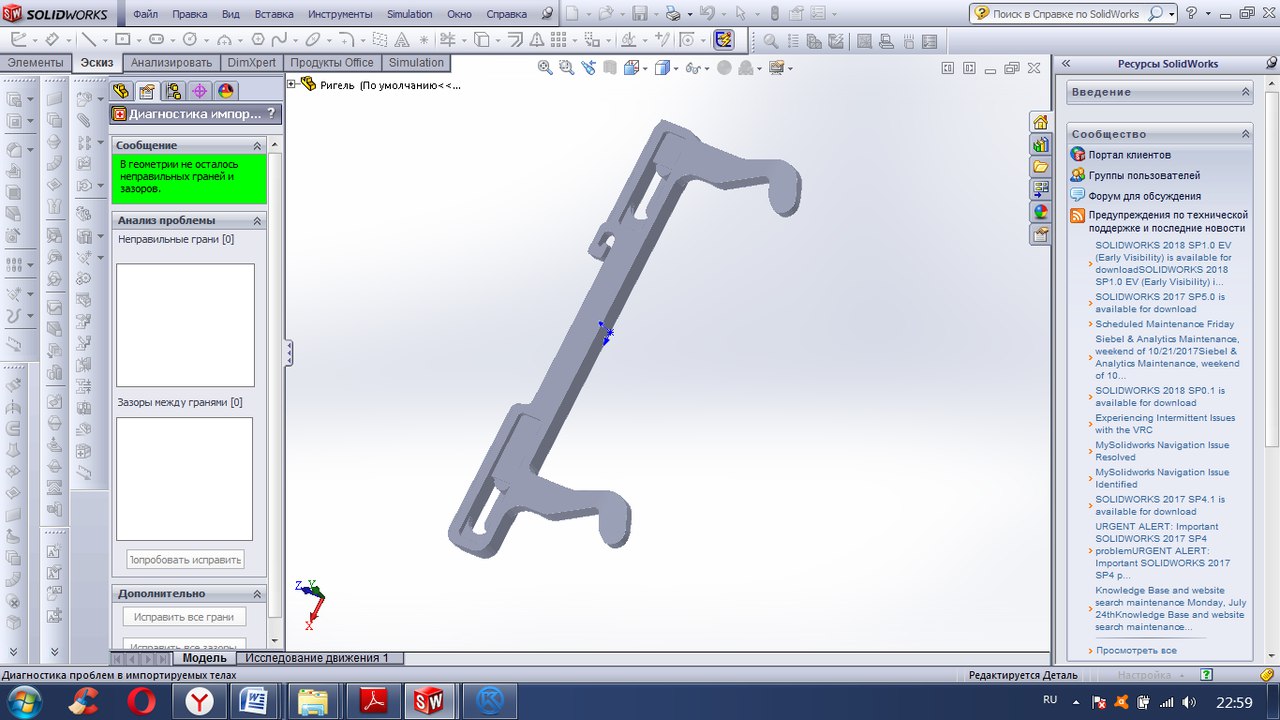Open the Форум для обсуждения link
1280x720 pixels.
coord(1144,196)
